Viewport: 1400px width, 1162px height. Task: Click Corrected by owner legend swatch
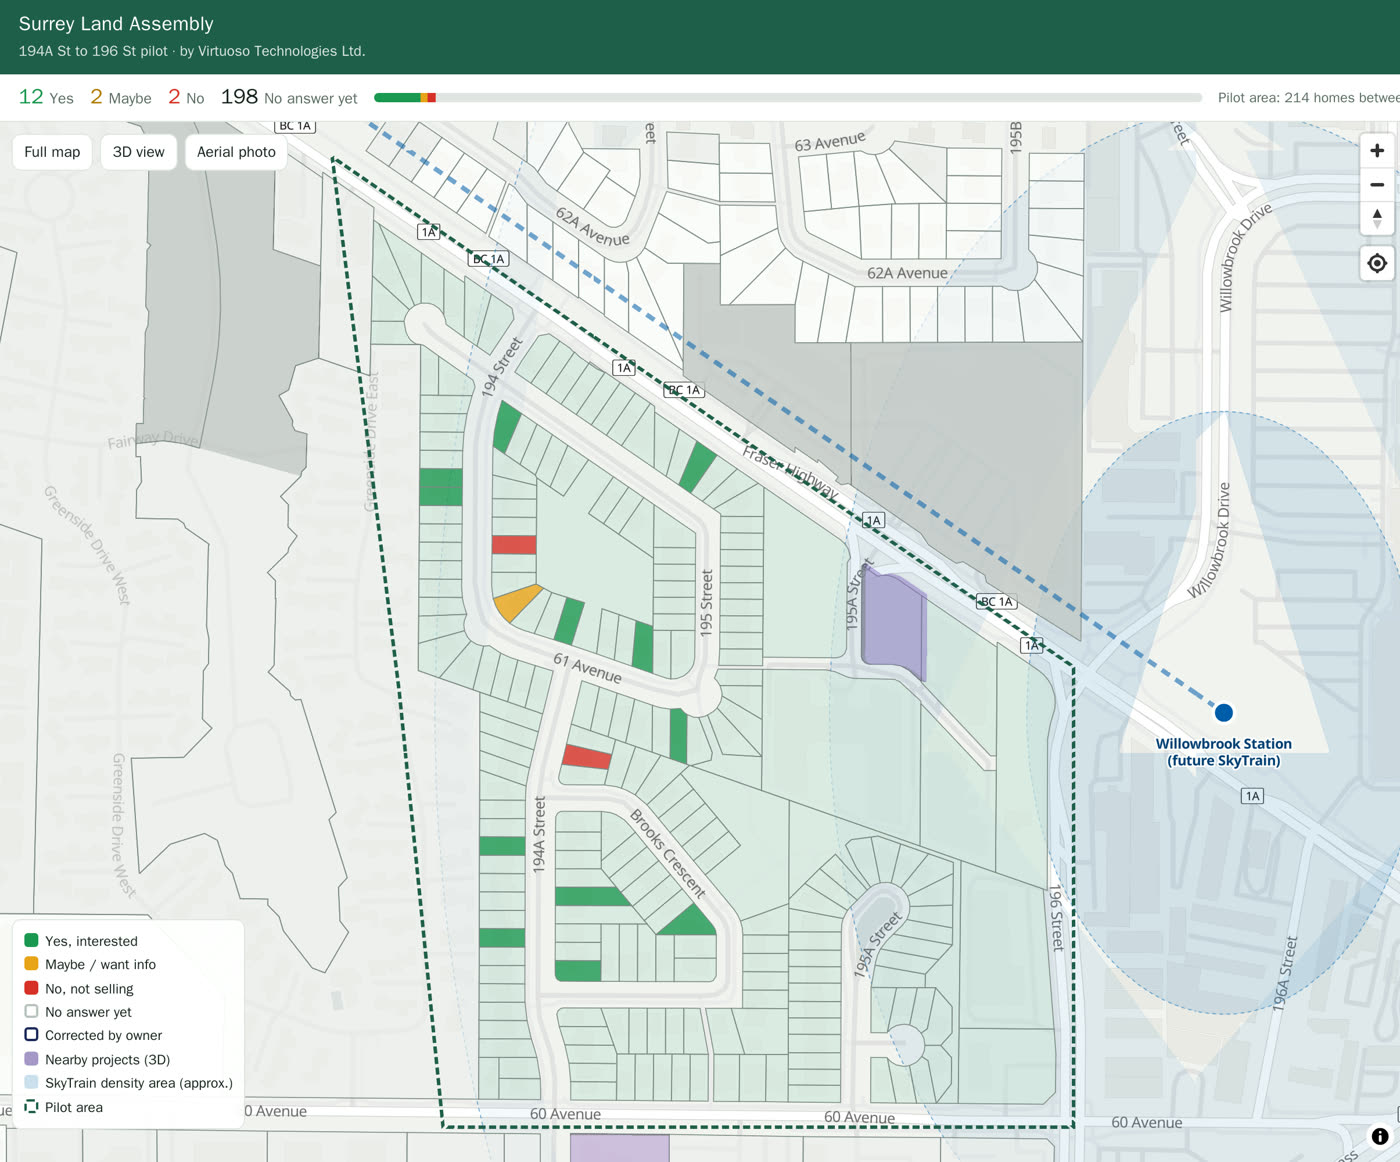point(31,1035)
